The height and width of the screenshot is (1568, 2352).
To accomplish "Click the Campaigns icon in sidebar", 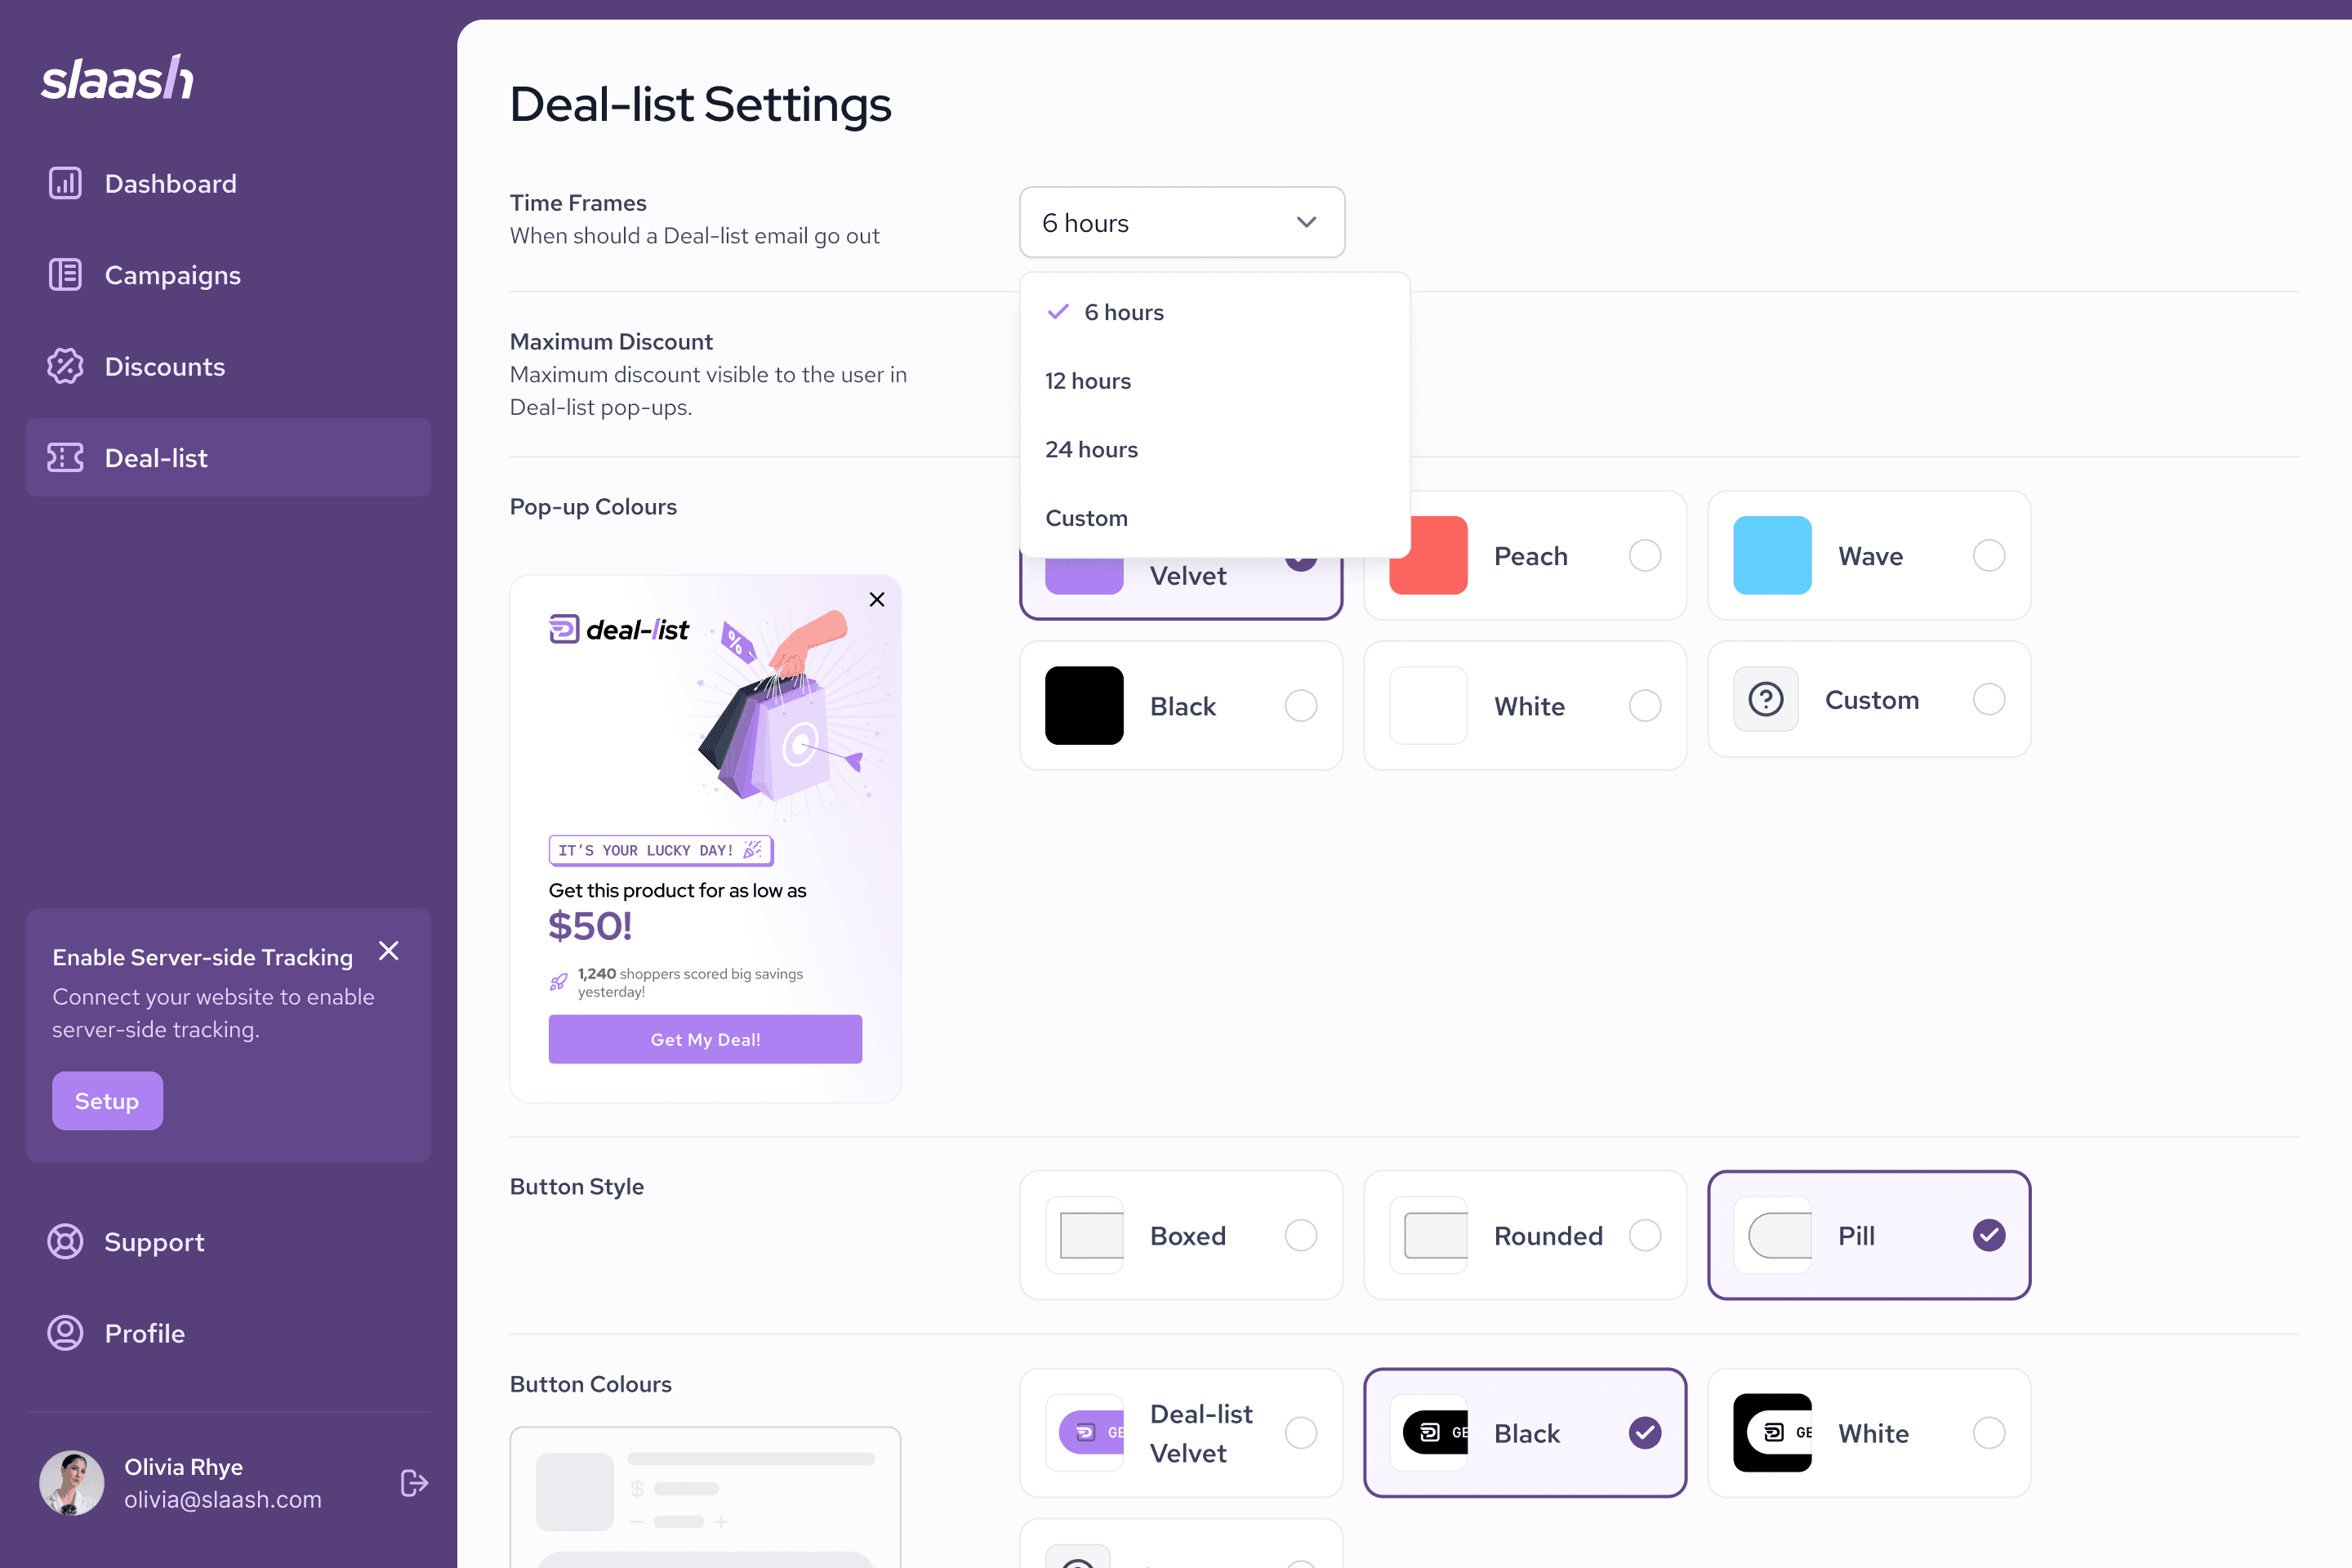I will (x=65, y=273).
